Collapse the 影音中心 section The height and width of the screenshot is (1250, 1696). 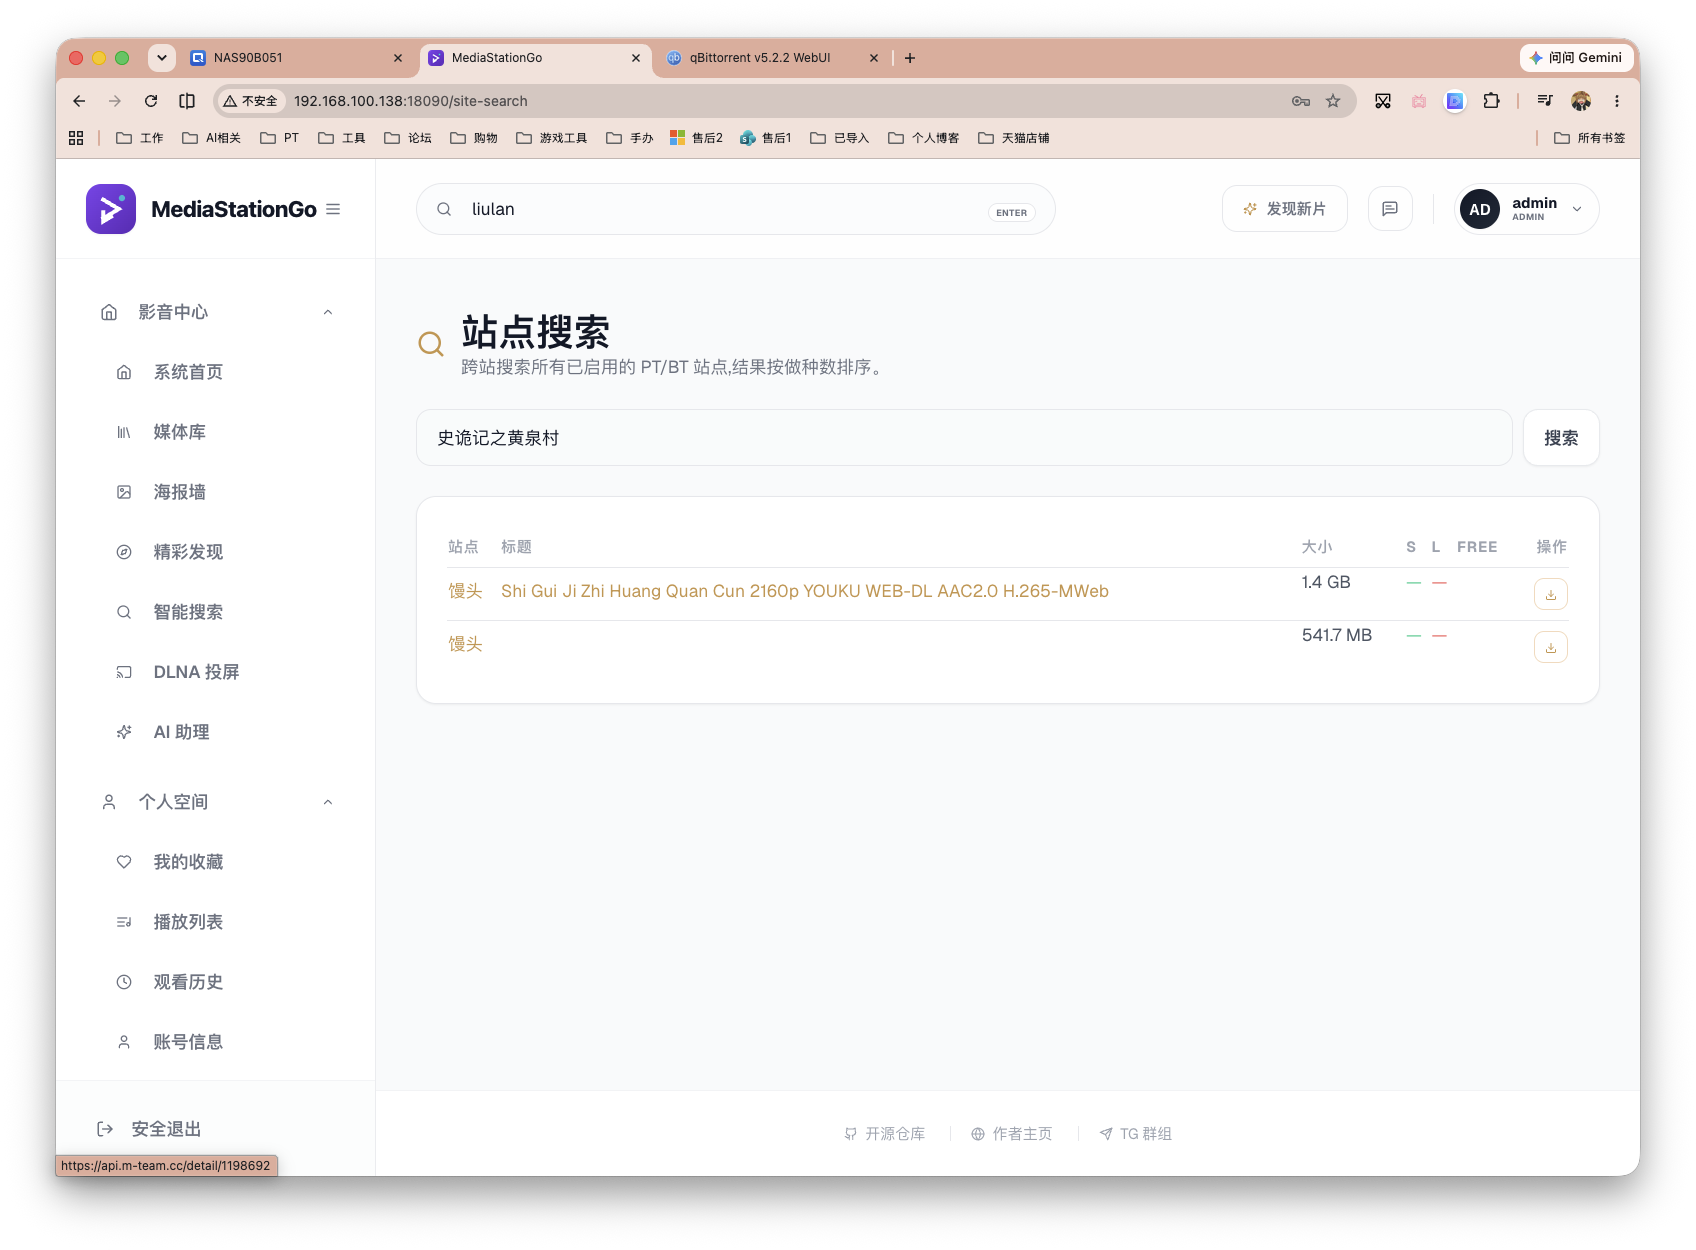coord(328,312)
